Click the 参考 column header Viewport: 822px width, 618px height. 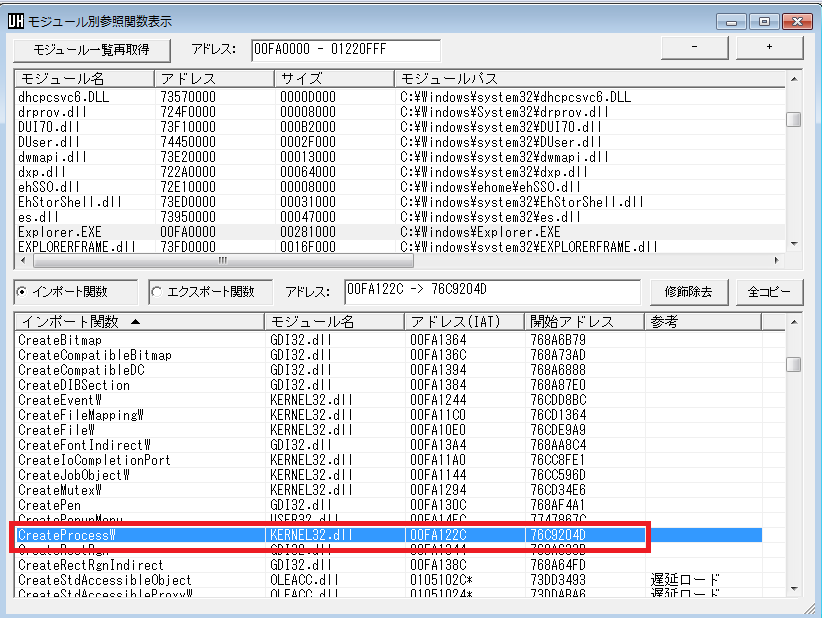click(x=703, y=321)
